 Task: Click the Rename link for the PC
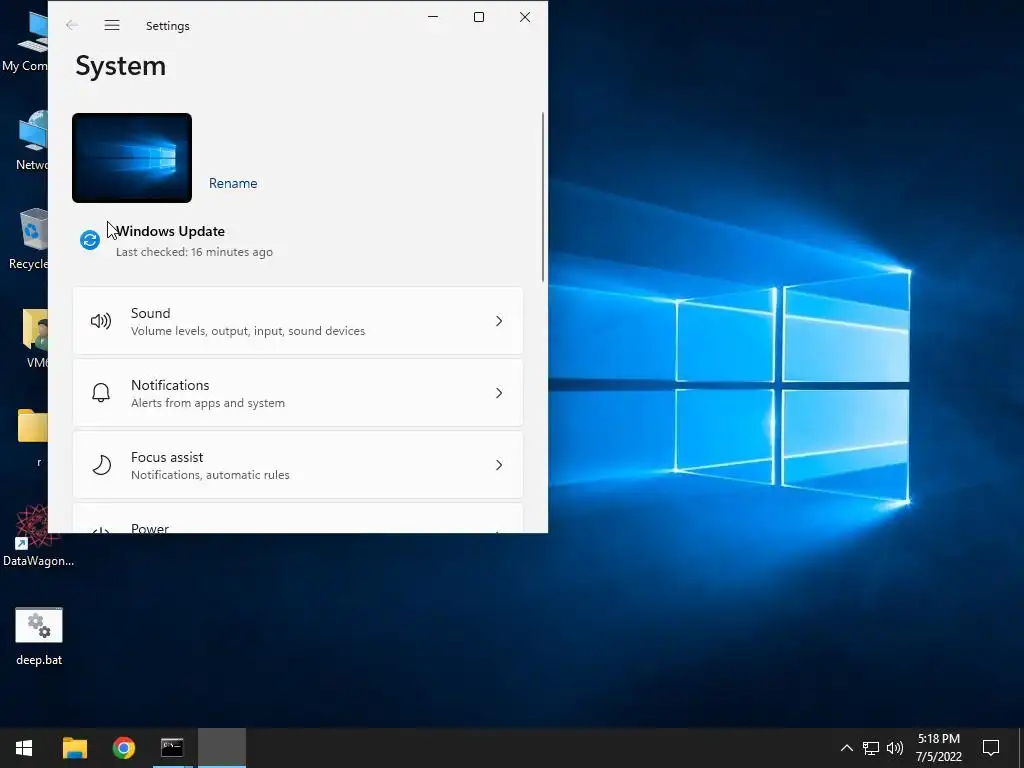click(233, 184)
